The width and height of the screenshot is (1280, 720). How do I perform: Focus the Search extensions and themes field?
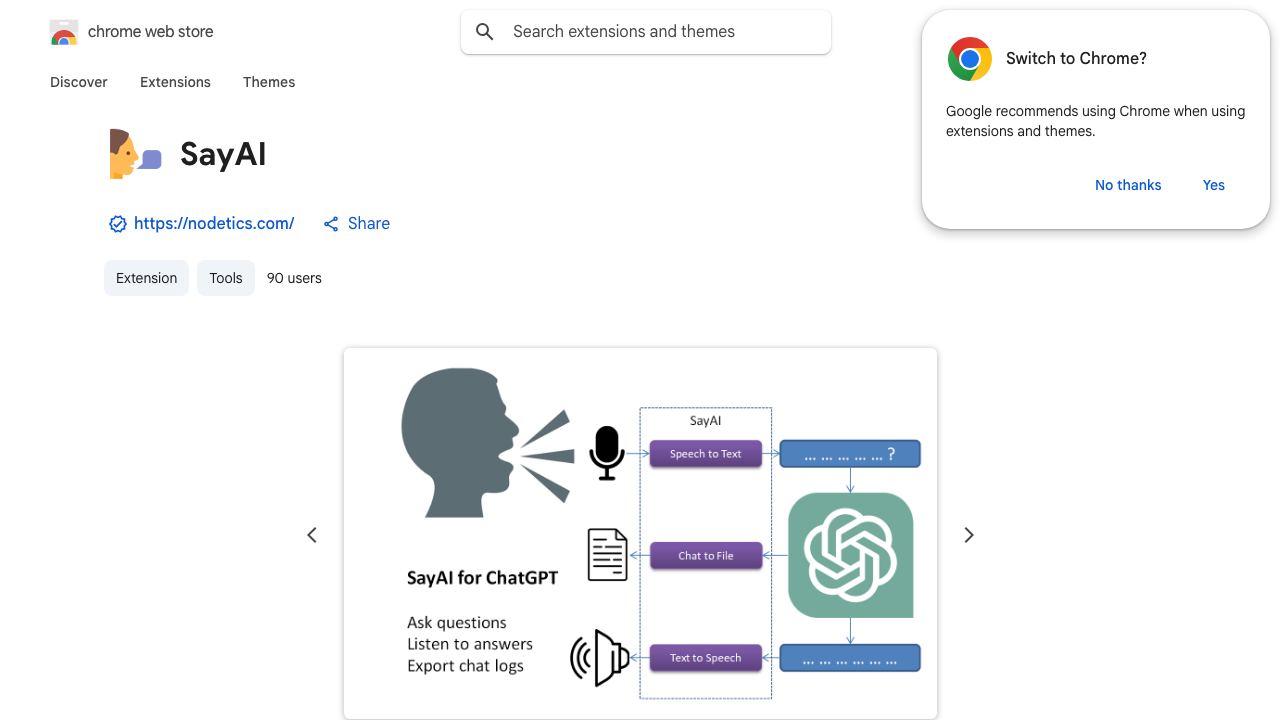click(646, 32)
